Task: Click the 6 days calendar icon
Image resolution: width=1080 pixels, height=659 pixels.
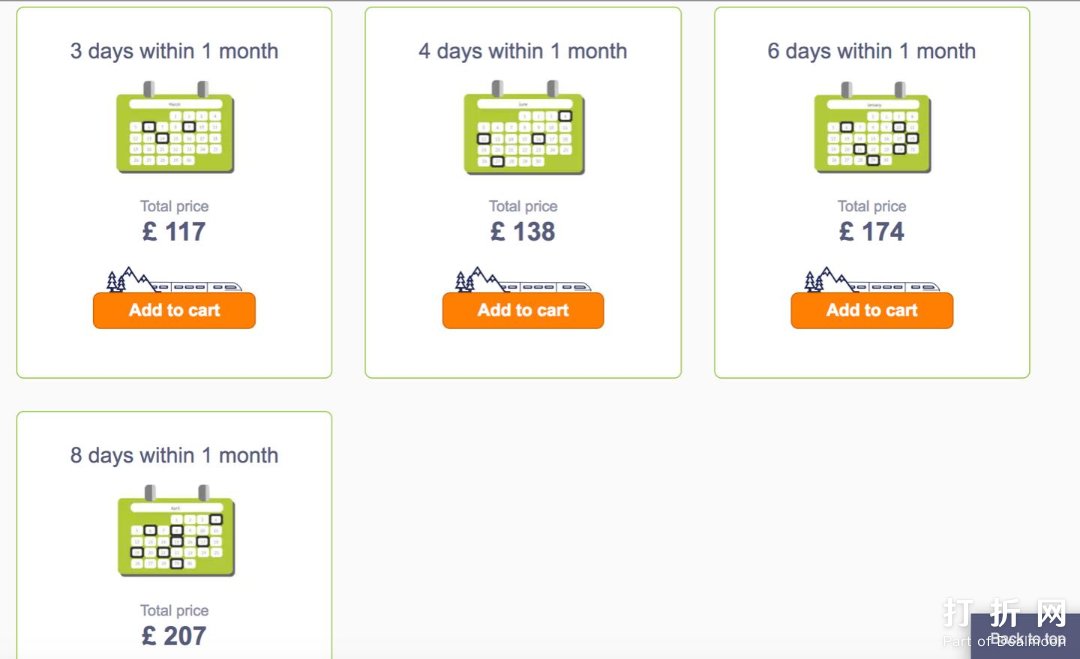Action: click(x=872, y=132)
